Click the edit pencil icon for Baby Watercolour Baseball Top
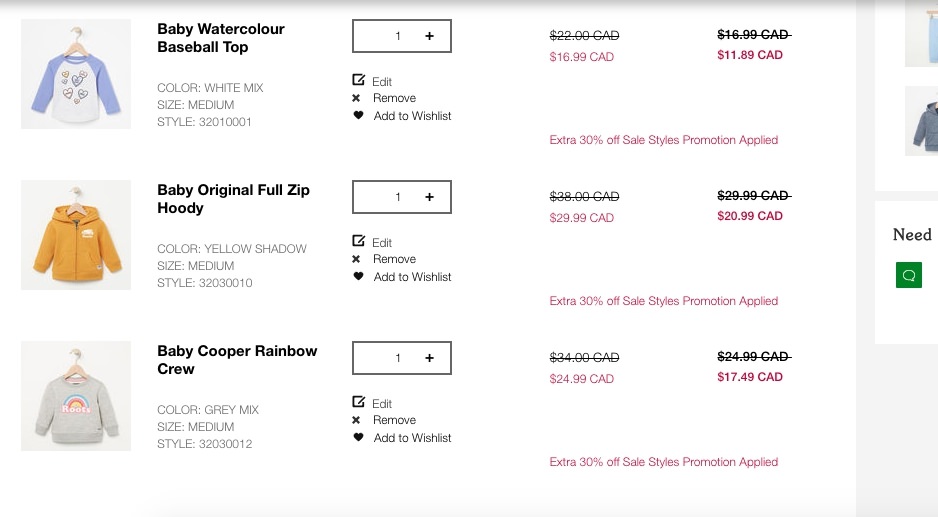Viewport: 938px width, 517px height. click(359, 80)
